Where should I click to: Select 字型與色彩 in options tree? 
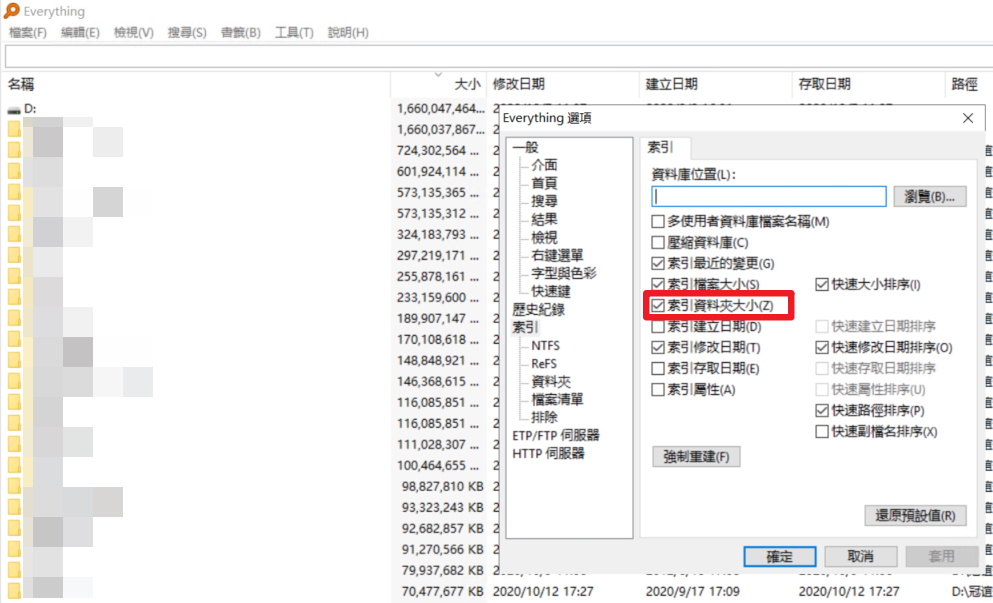tap(564, 274)
